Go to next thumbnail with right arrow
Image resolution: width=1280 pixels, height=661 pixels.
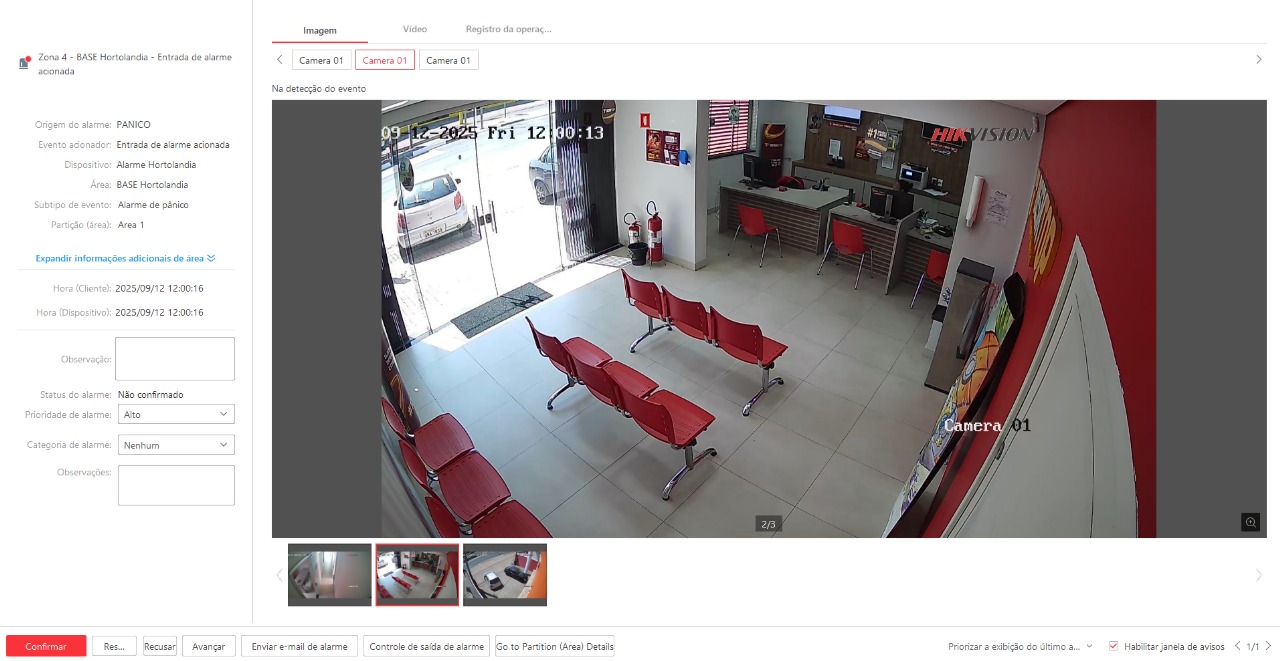tap(1258, 575)
